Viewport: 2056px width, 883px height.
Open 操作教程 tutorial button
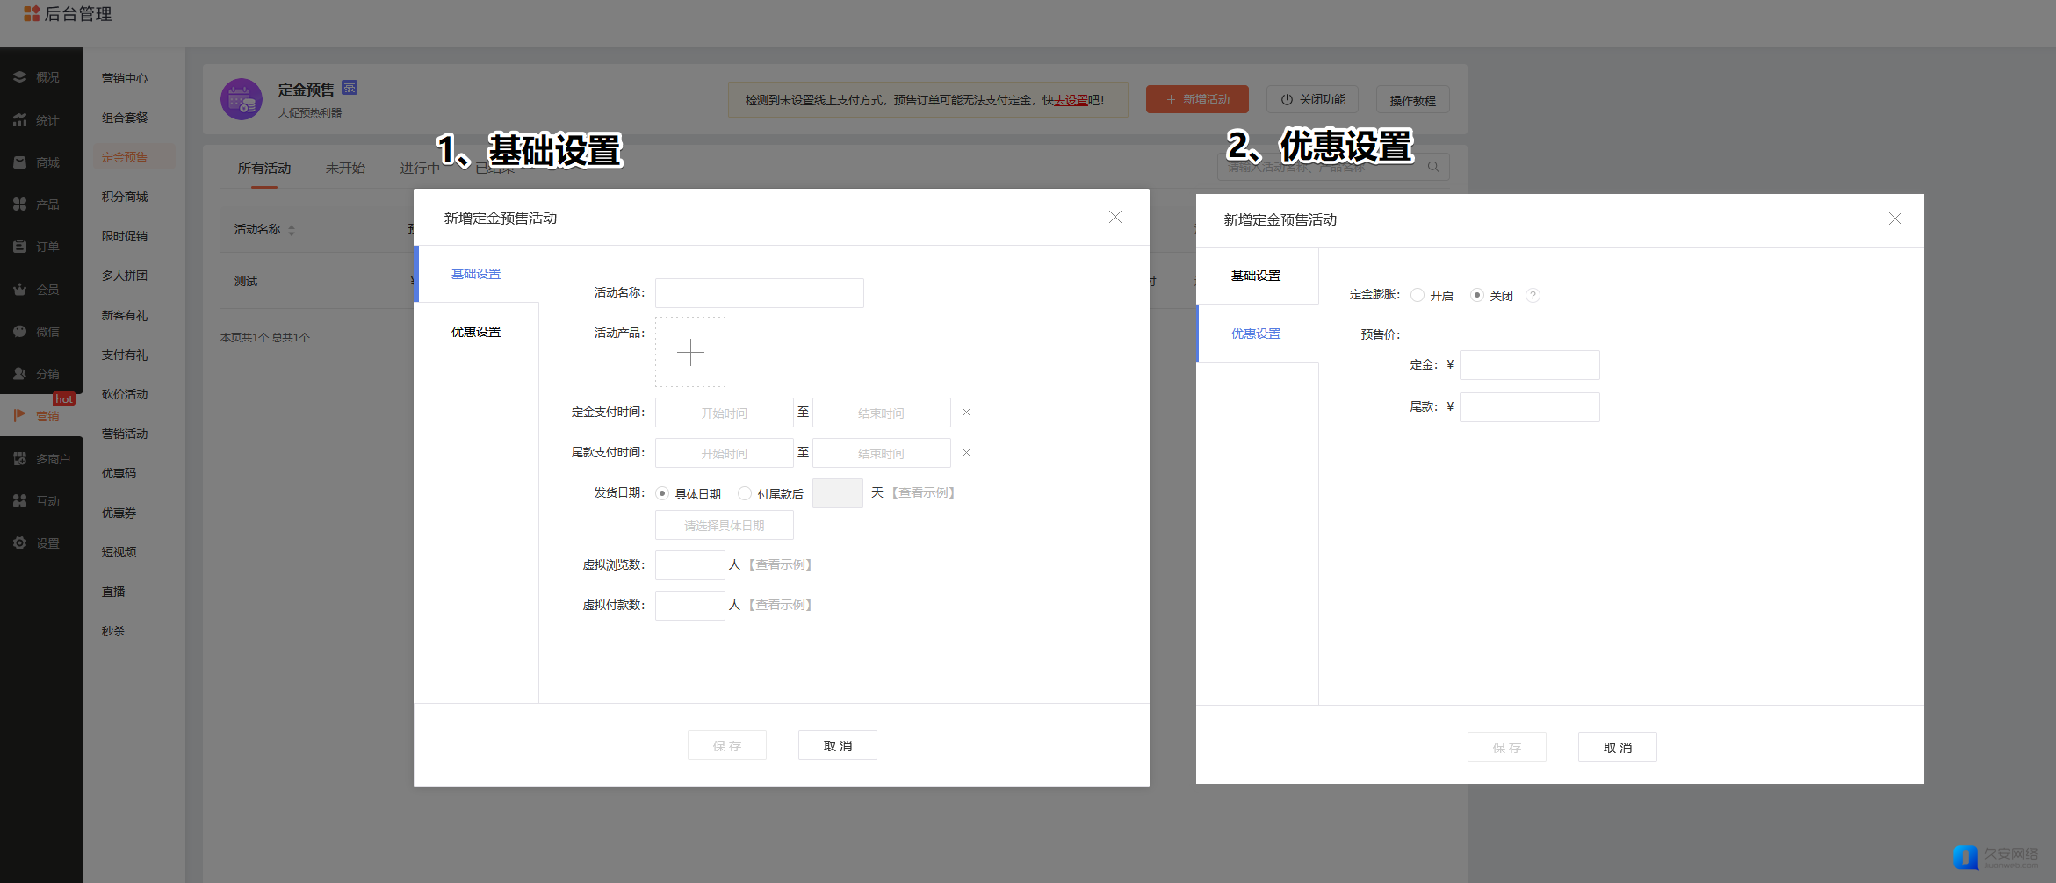tap(1412, 100)
